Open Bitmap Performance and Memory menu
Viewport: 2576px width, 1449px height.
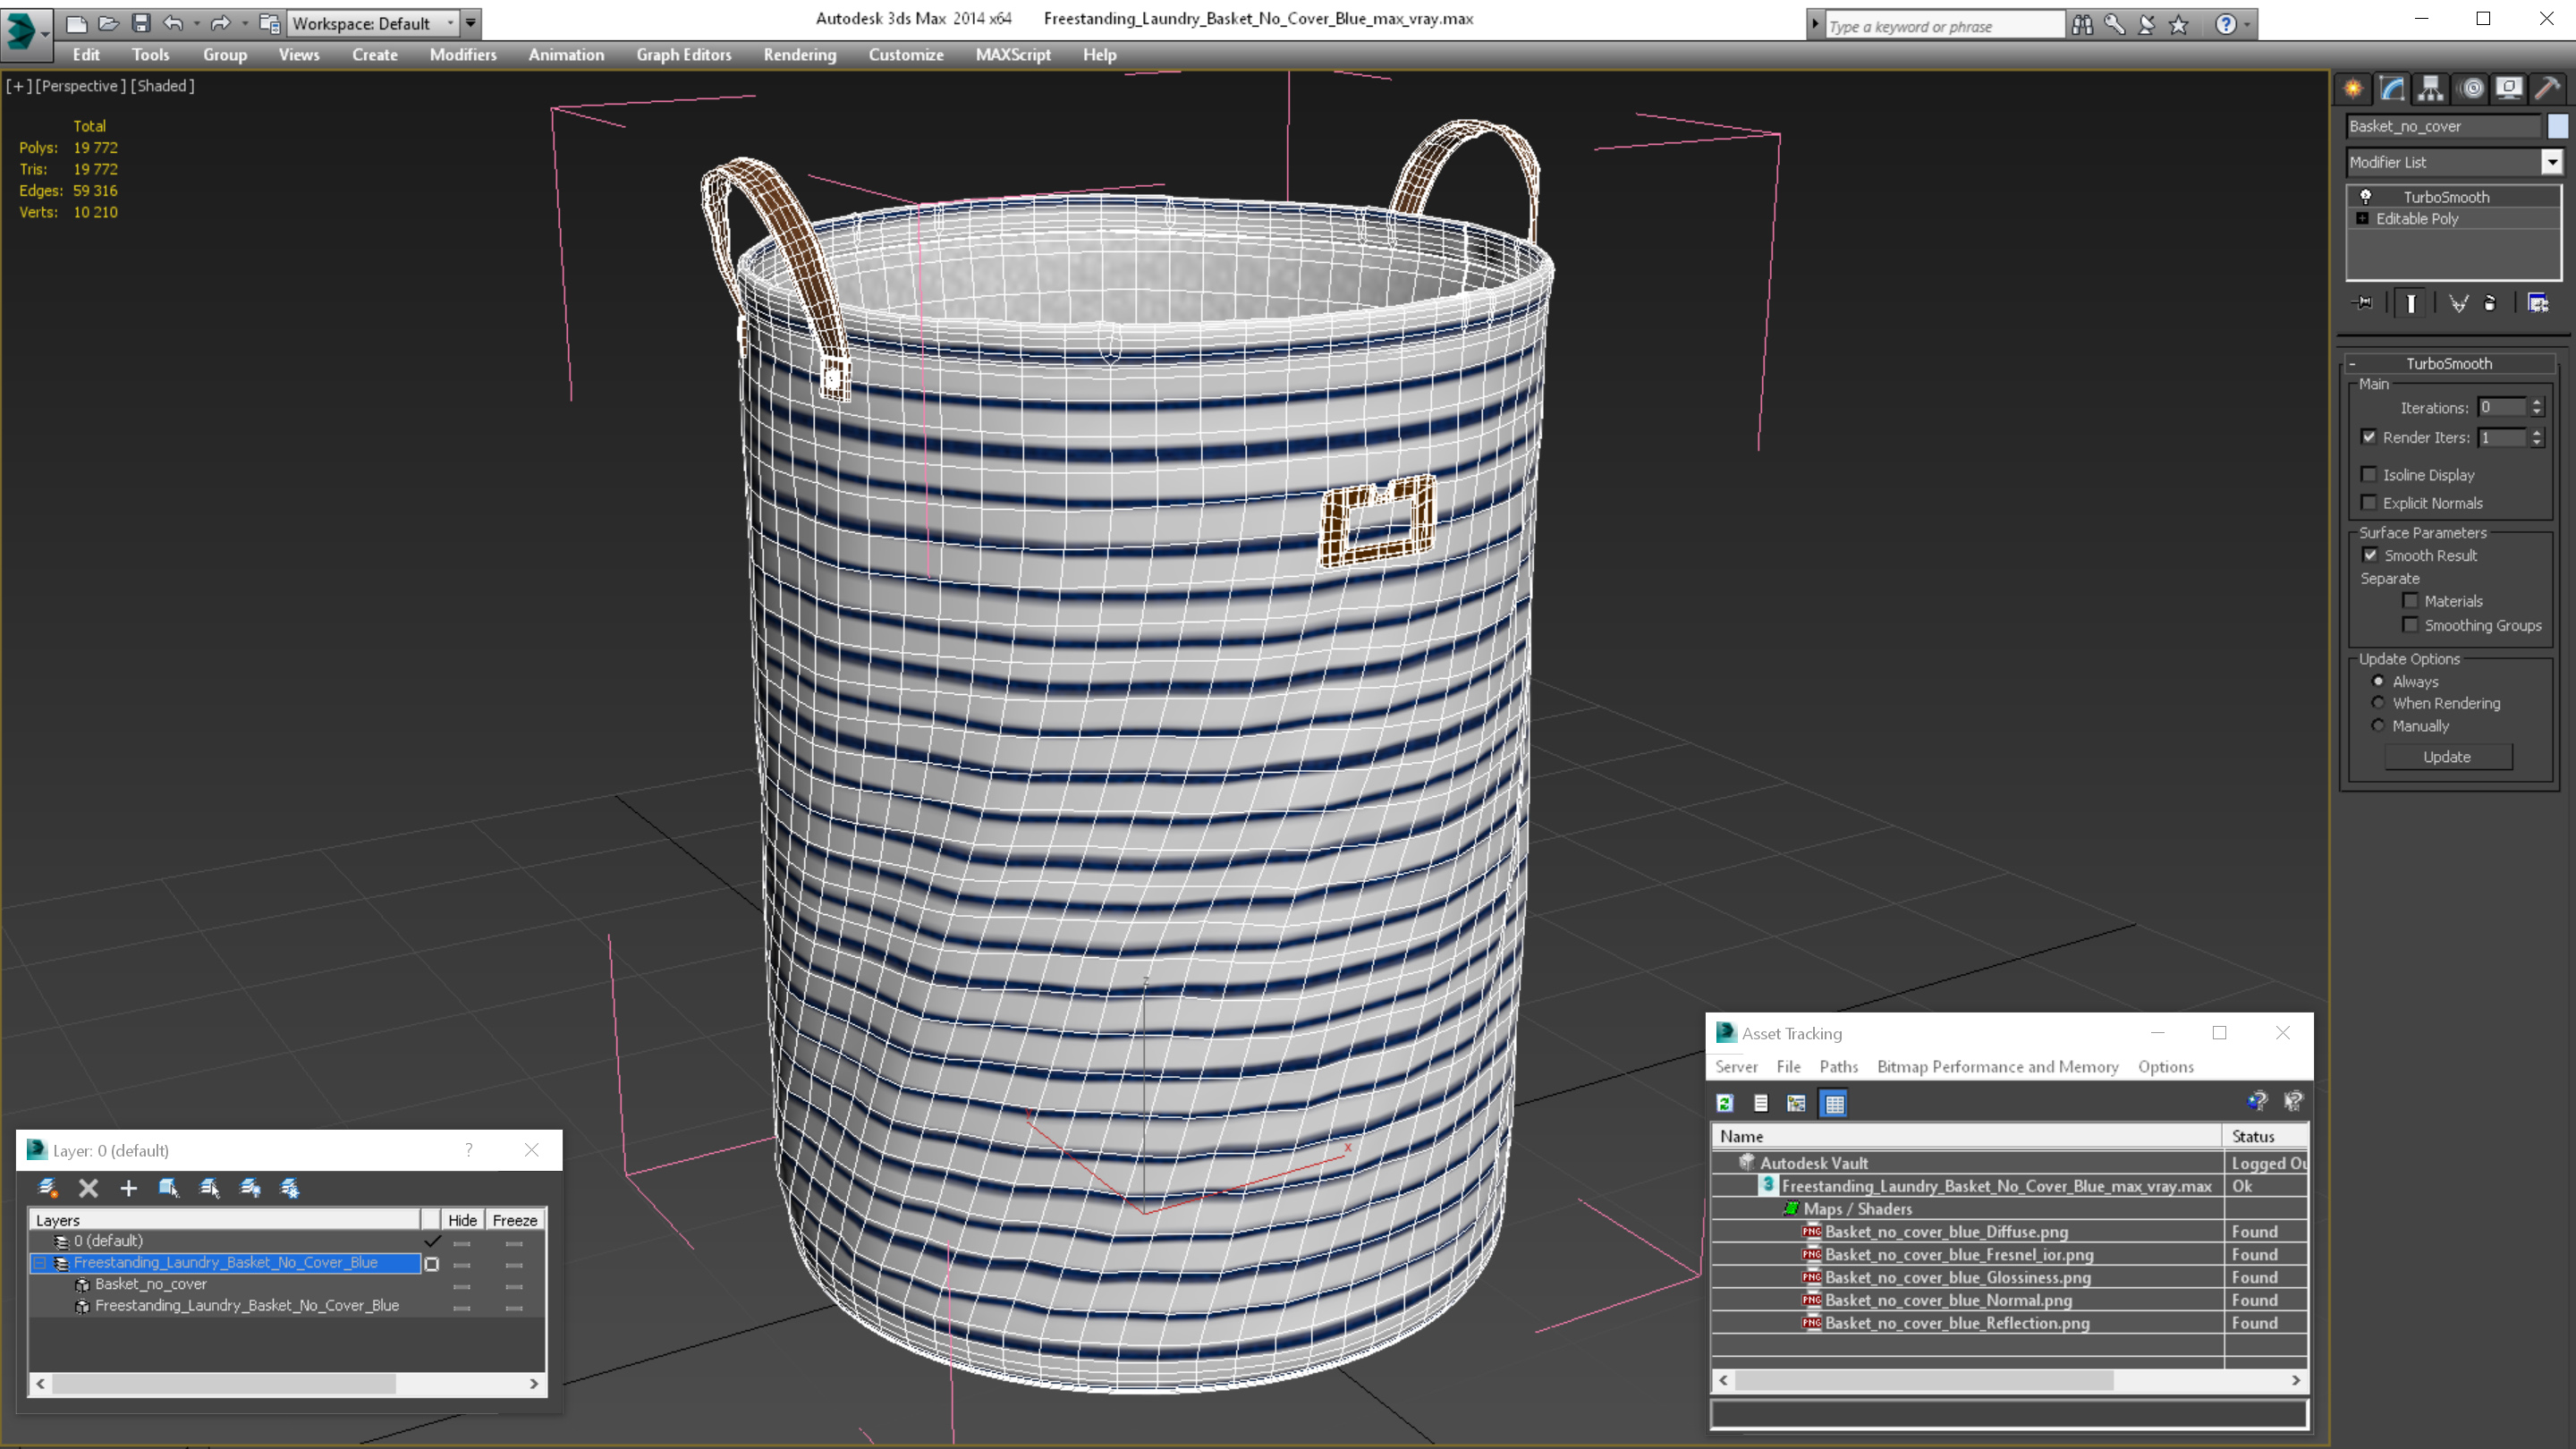tap(1998, 1067)
